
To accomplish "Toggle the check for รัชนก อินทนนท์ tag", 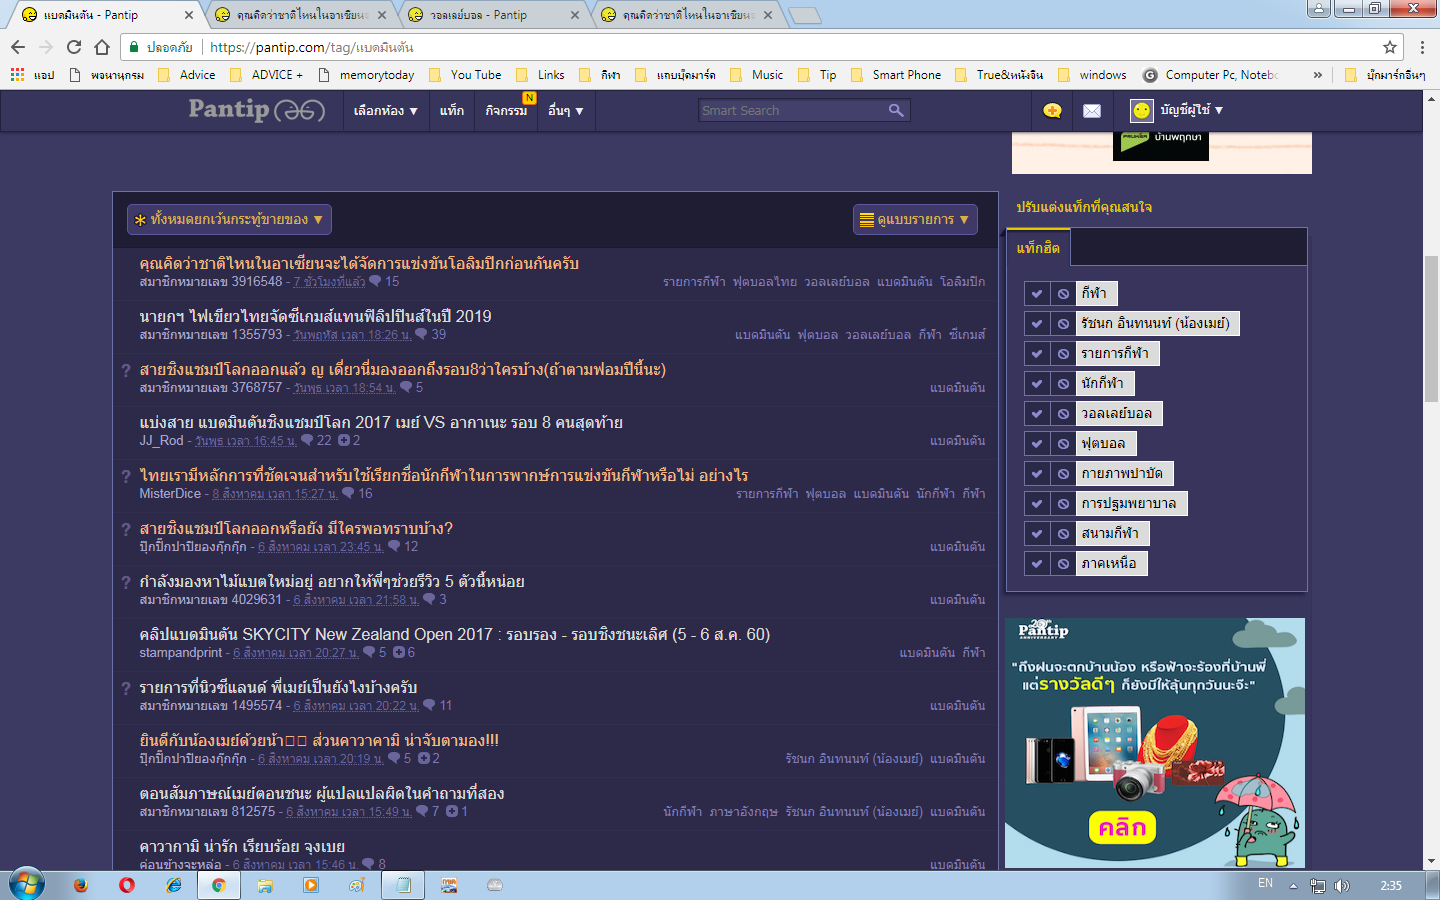I will [x=1037, y=324].
